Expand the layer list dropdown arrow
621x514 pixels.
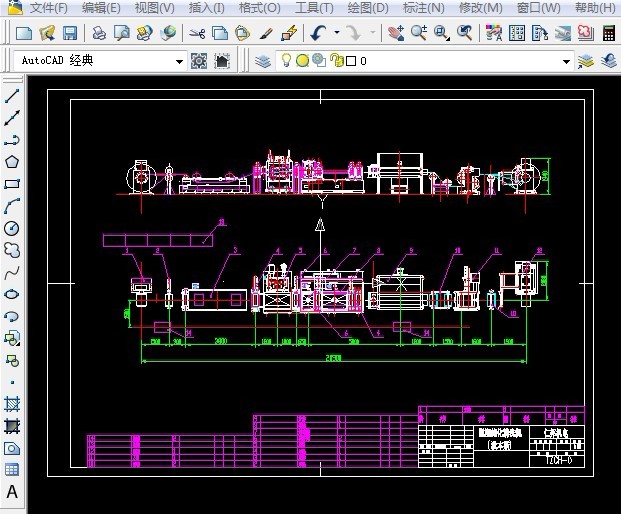[566, 61]
